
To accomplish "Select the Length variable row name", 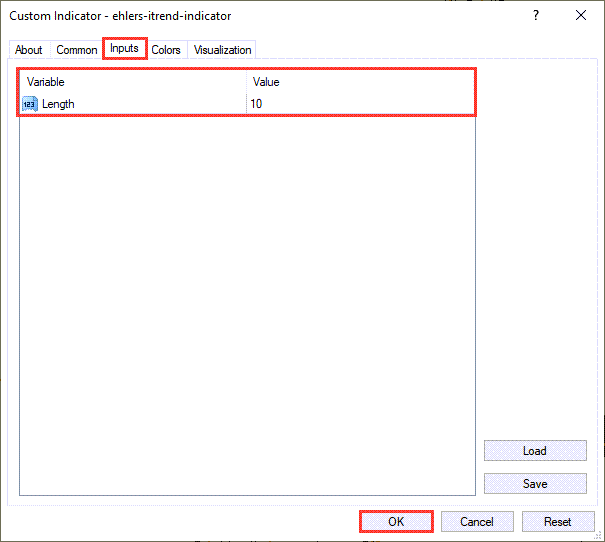I will point(58,104).
